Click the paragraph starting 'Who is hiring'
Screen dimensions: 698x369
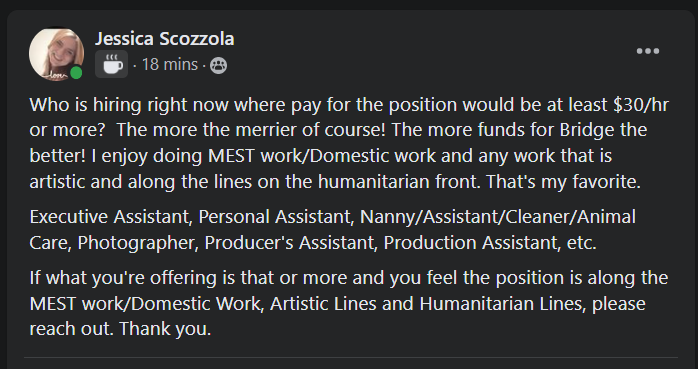pyautogui.click(x=349, y=143)
